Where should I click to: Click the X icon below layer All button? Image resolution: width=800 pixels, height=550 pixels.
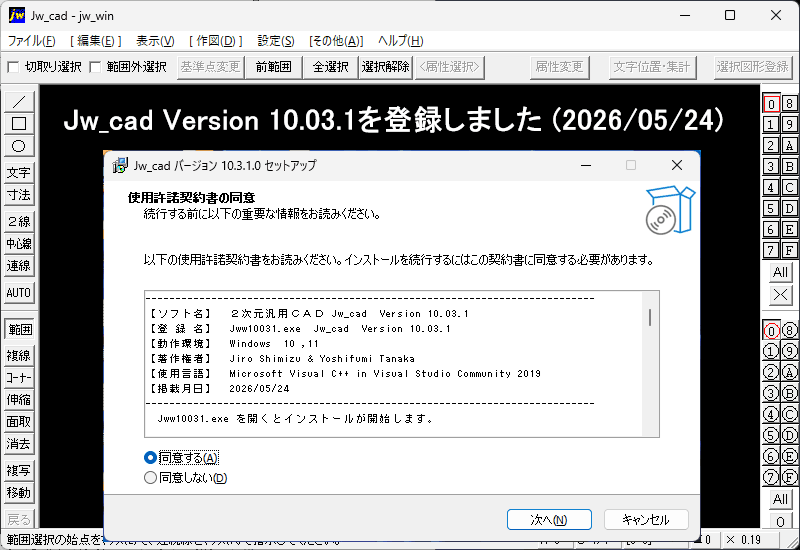point(780,294)
